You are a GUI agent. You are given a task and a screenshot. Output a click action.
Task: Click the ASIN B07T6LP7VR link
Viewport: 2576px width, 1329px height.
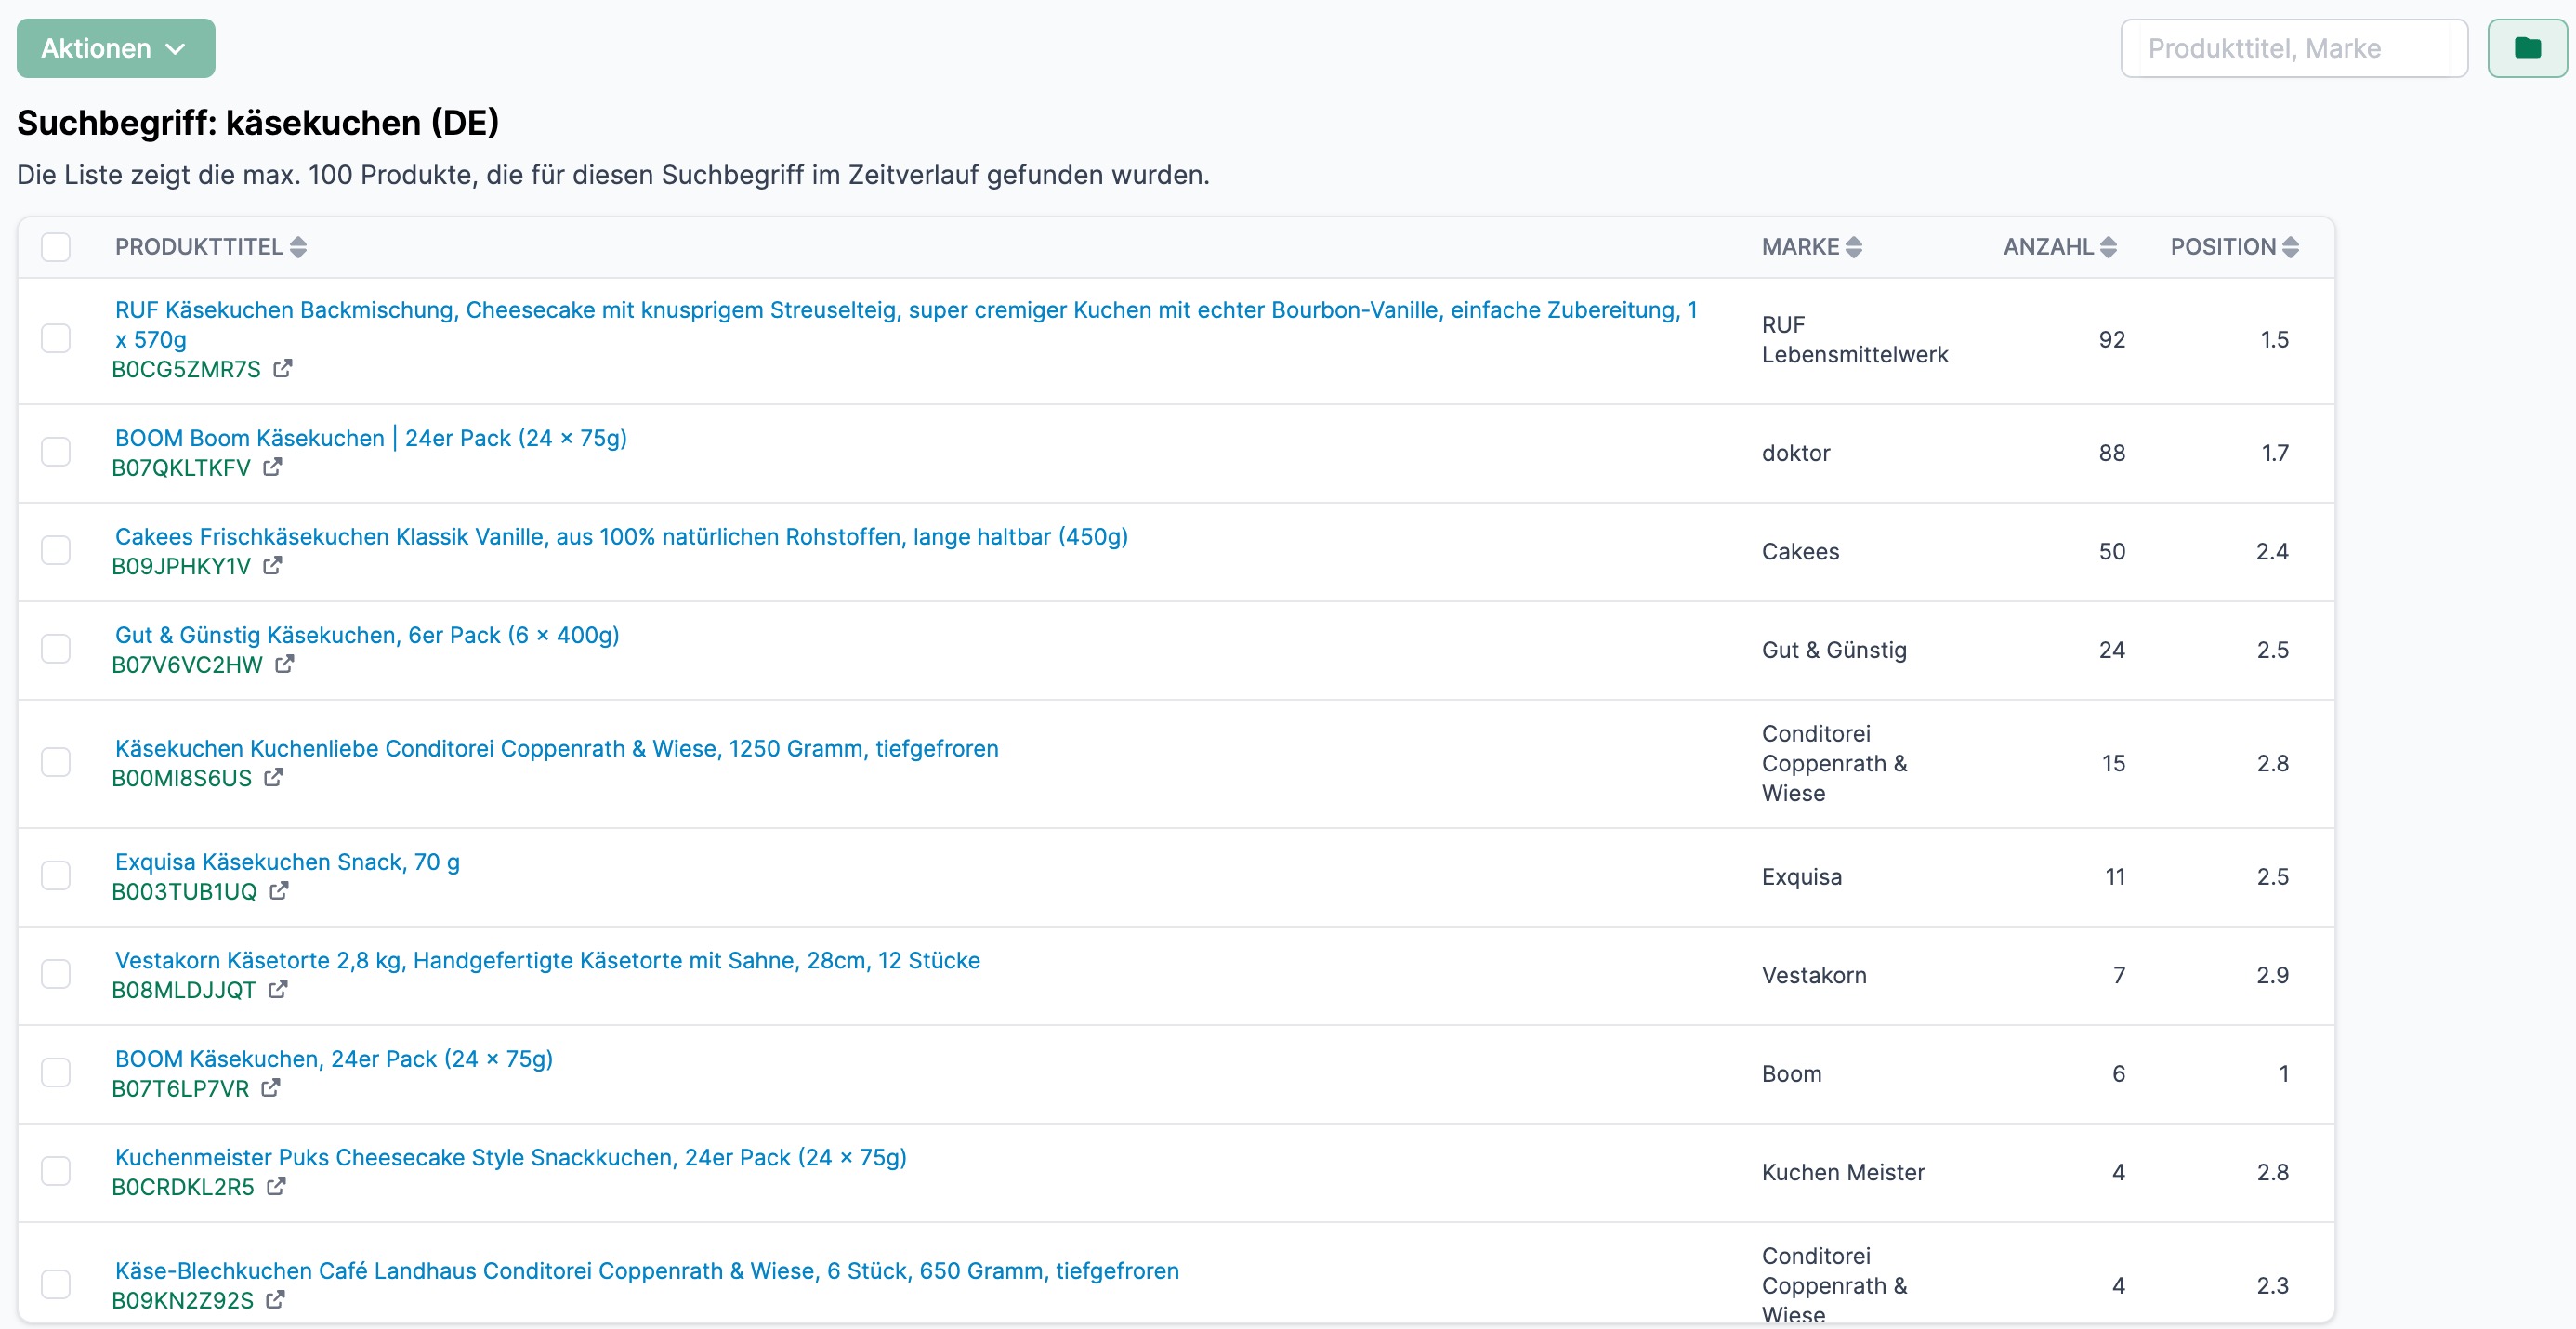[x=180, y=1088]
